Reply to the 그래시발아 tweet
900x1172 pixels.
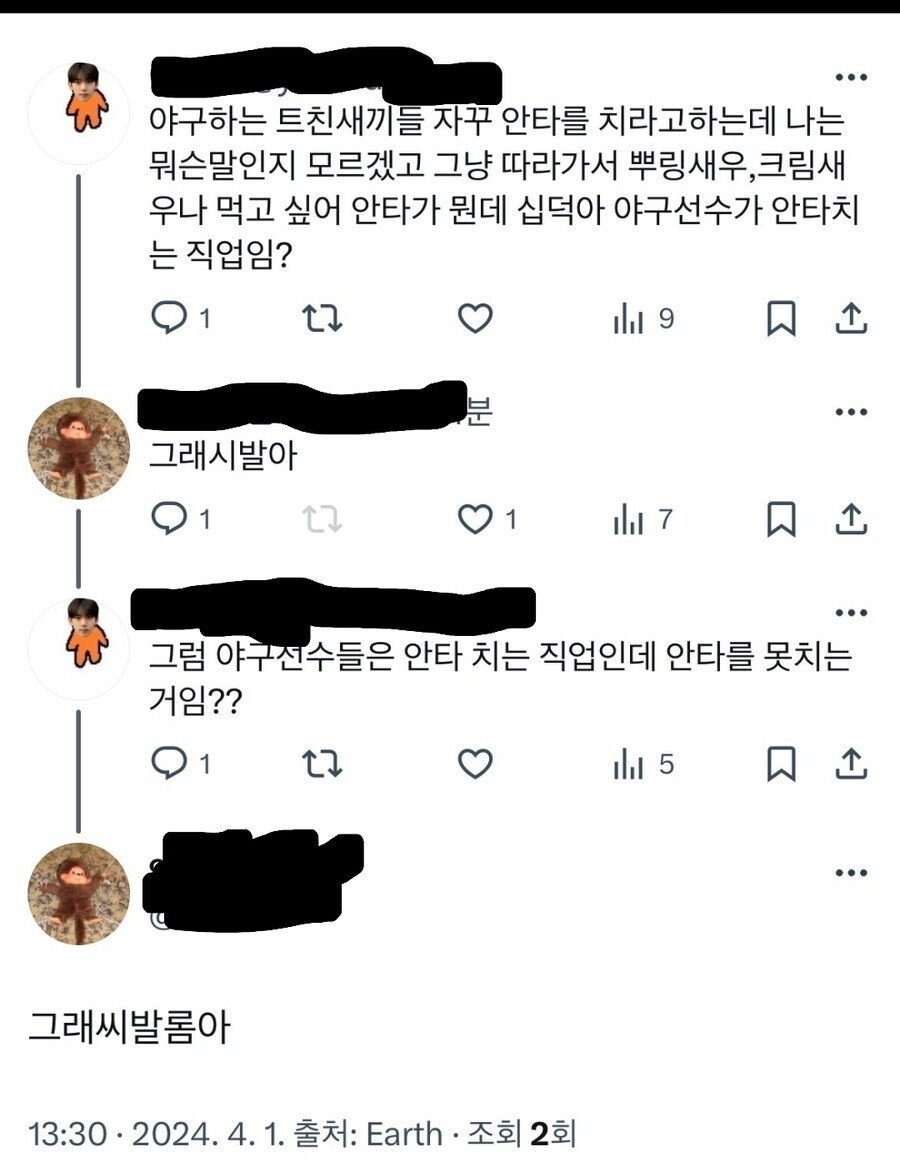[168, 519]
